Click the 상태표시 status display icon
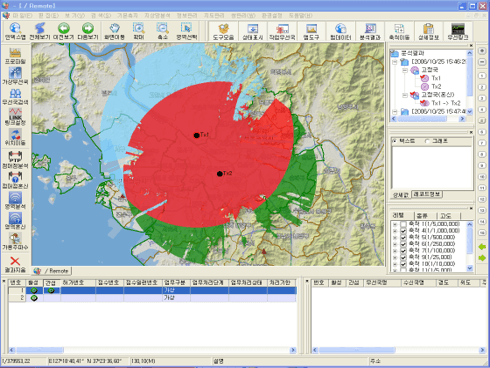The height and width of the screenshot is (368, 490). (x=252, y=32)
